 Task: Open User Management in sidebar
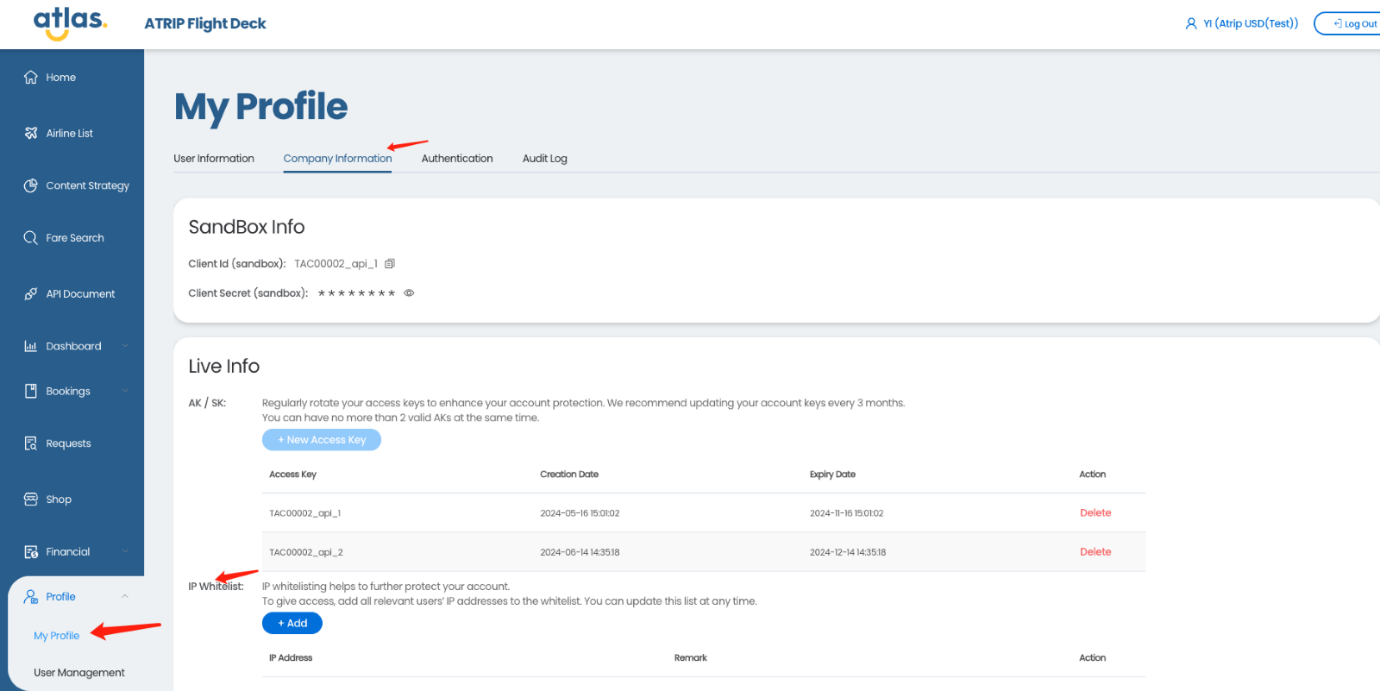(x=79, y=673)
